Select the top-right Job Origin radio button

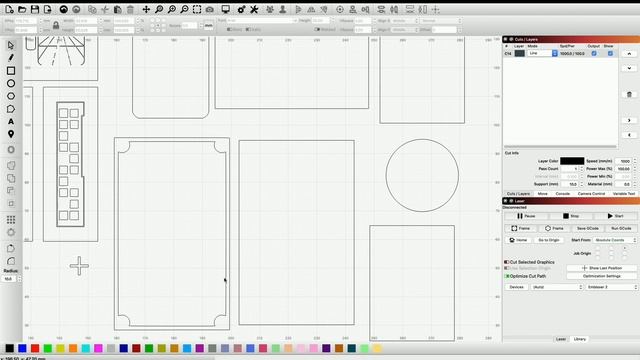click(x=624, y=248)
